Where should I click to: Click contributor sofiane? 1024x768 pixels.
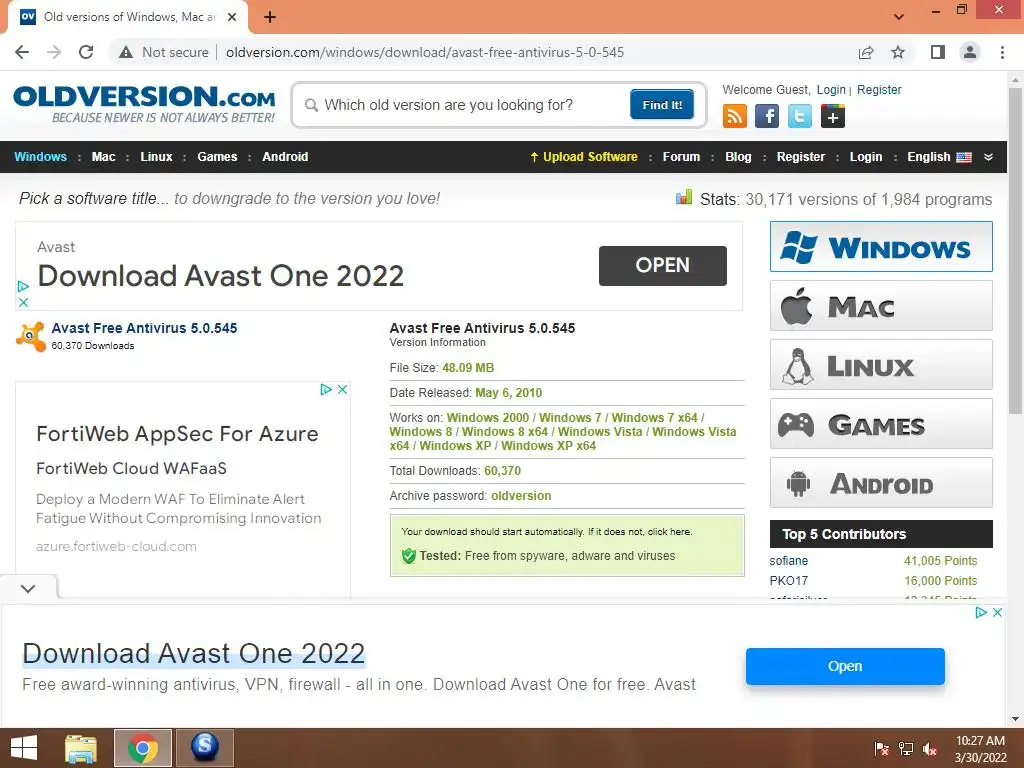click(788, 561)
